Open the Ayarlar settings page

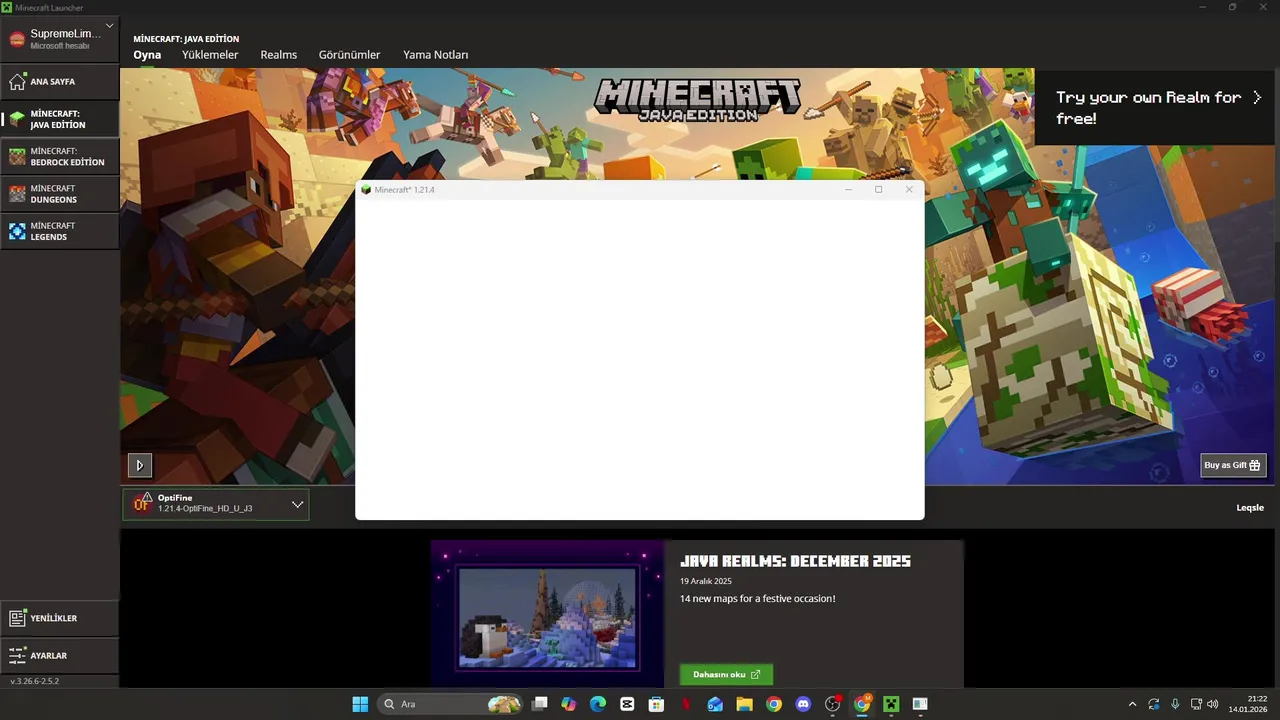(60, 656)
